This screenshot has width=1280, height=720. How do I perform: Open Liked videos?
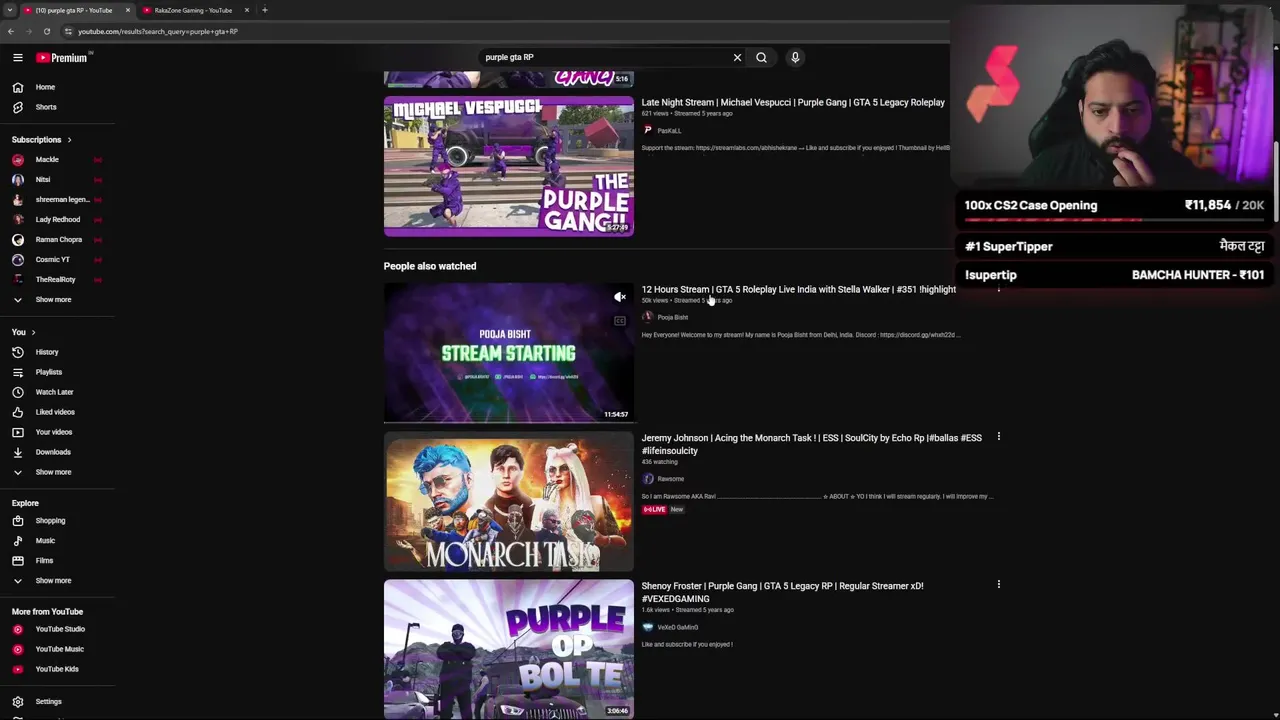[57, 412]
